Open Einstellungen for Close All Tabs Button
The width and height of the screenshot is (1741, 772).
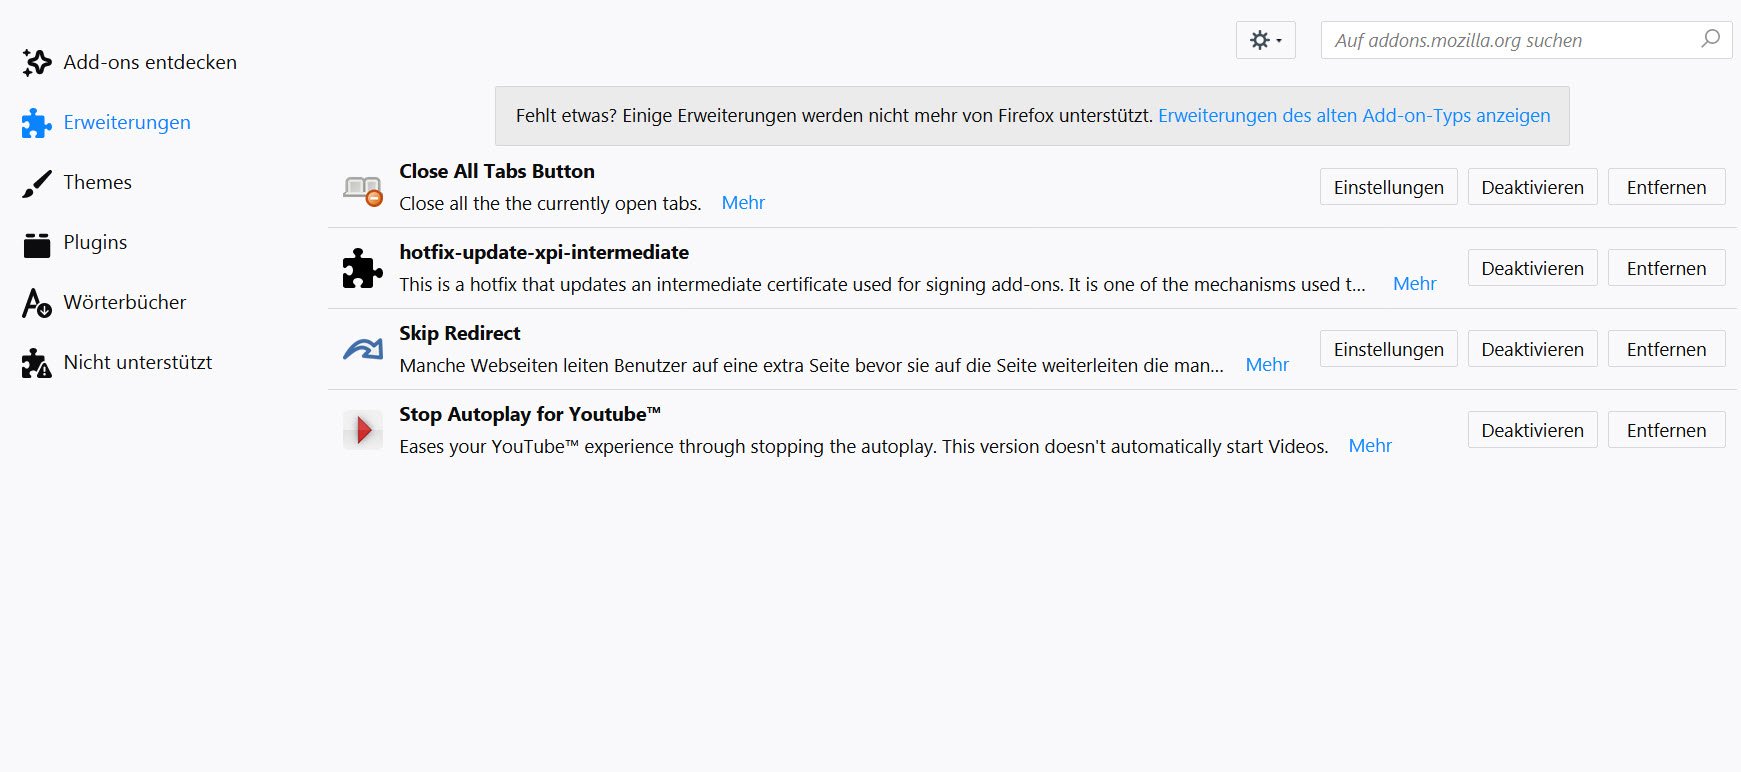coord(1388,187)
